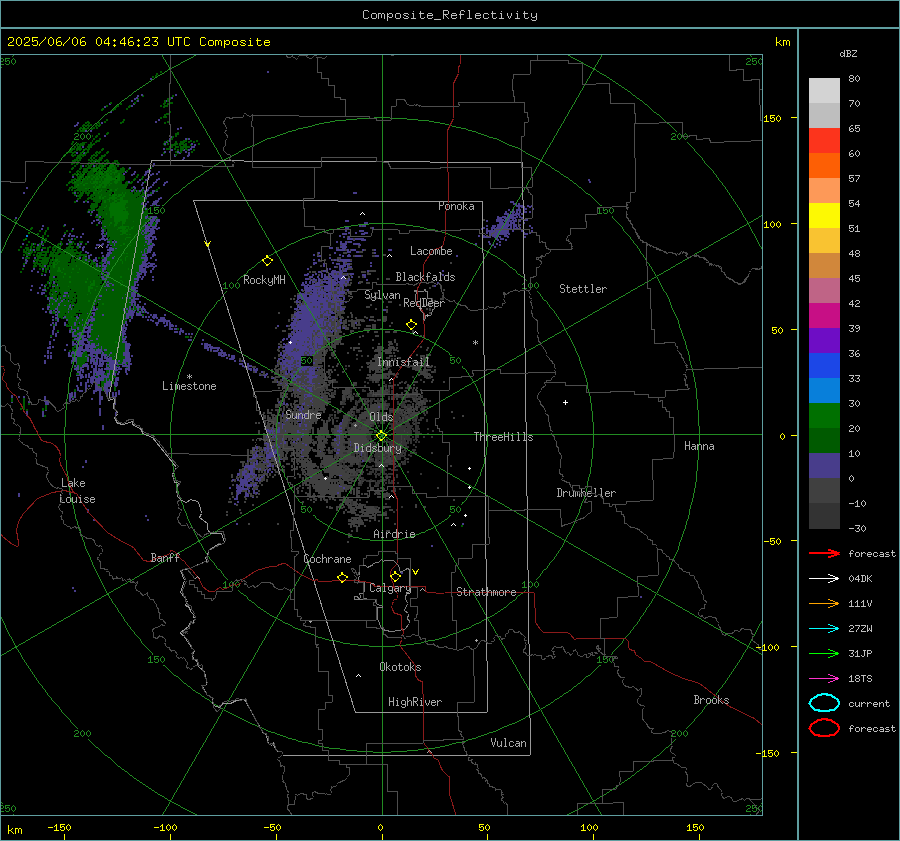900x841 pixels.
Task: Click the Drumheller city label
Action: [x=586, y=493]
